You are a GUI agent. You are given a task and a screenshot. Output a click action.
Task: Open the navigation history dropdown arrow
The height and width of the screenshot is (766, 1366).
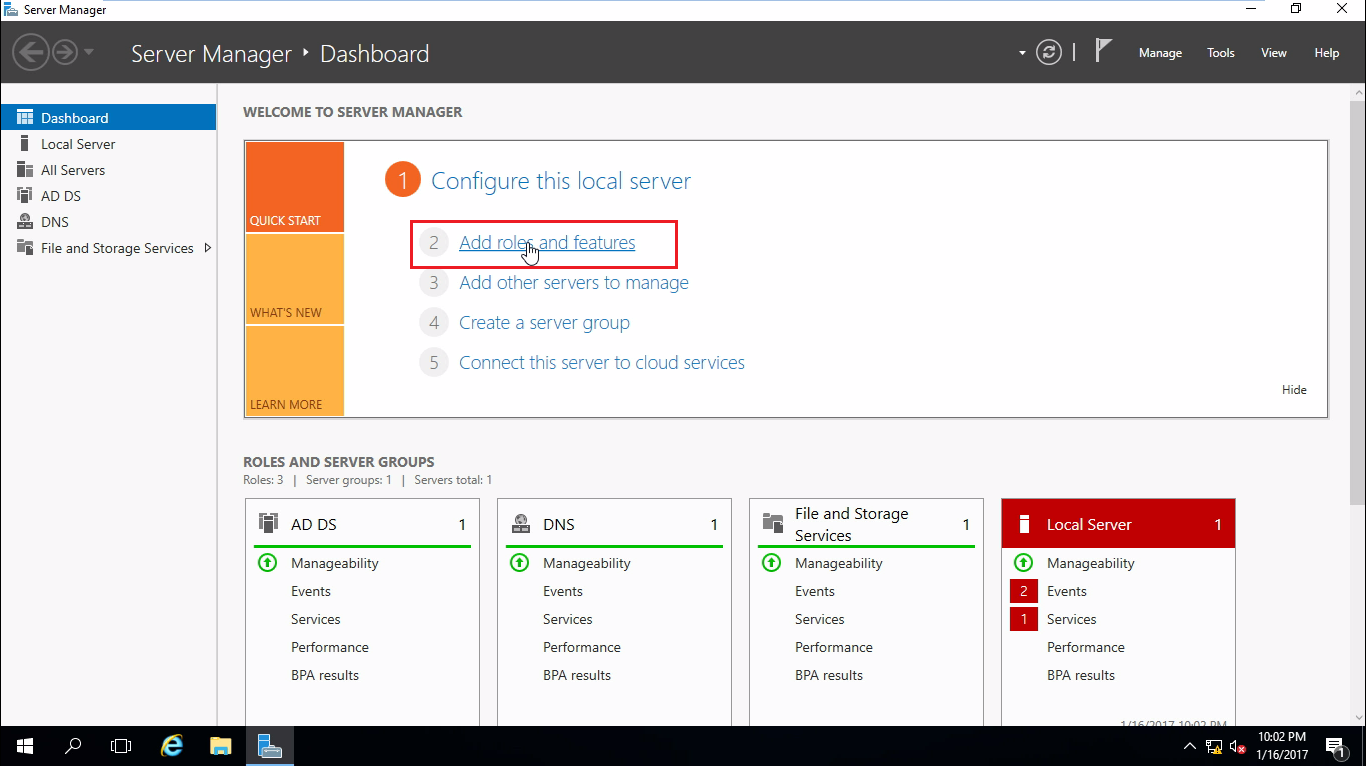click(89, 52)
